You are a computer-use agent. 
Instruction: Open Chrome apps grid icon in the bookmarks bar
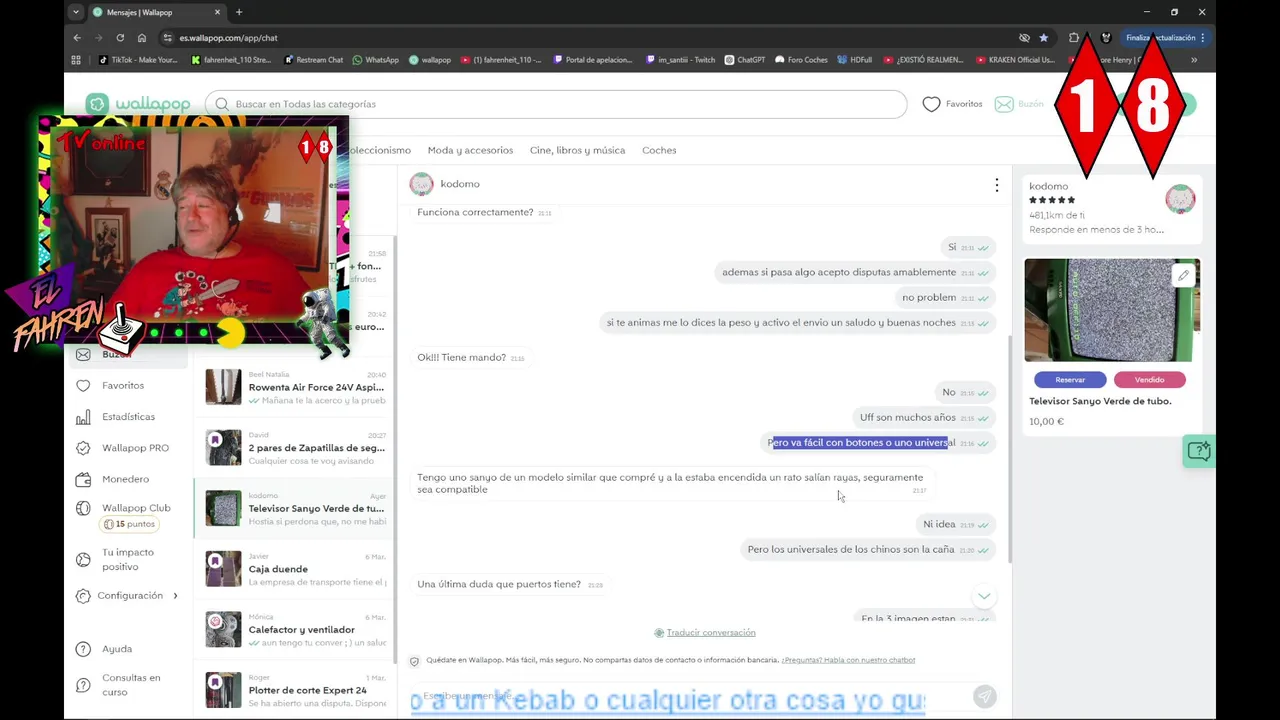[76, 60]
